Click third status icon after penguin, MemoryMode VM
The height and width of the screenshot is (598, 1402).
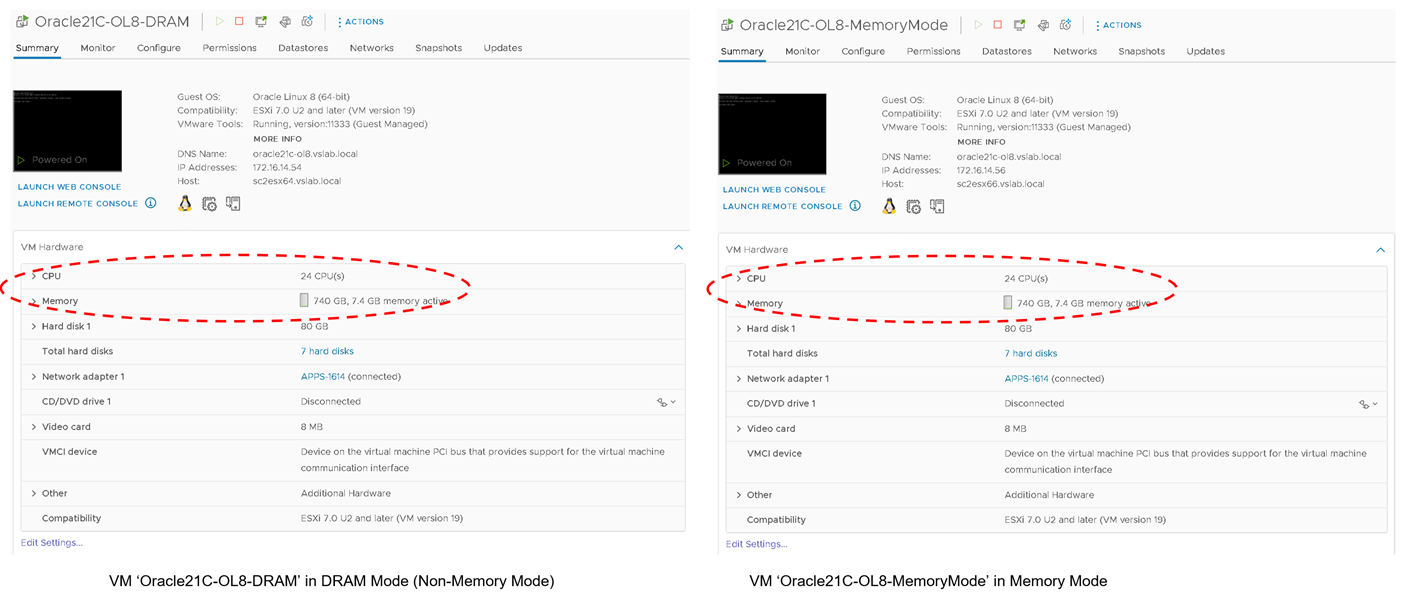[x=937, y=207]
